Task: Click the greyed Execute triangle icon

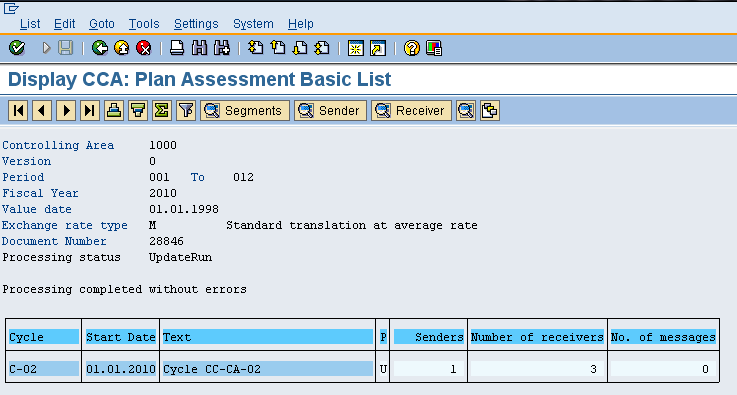Action: pyautogui.click(x=46, y=48)
